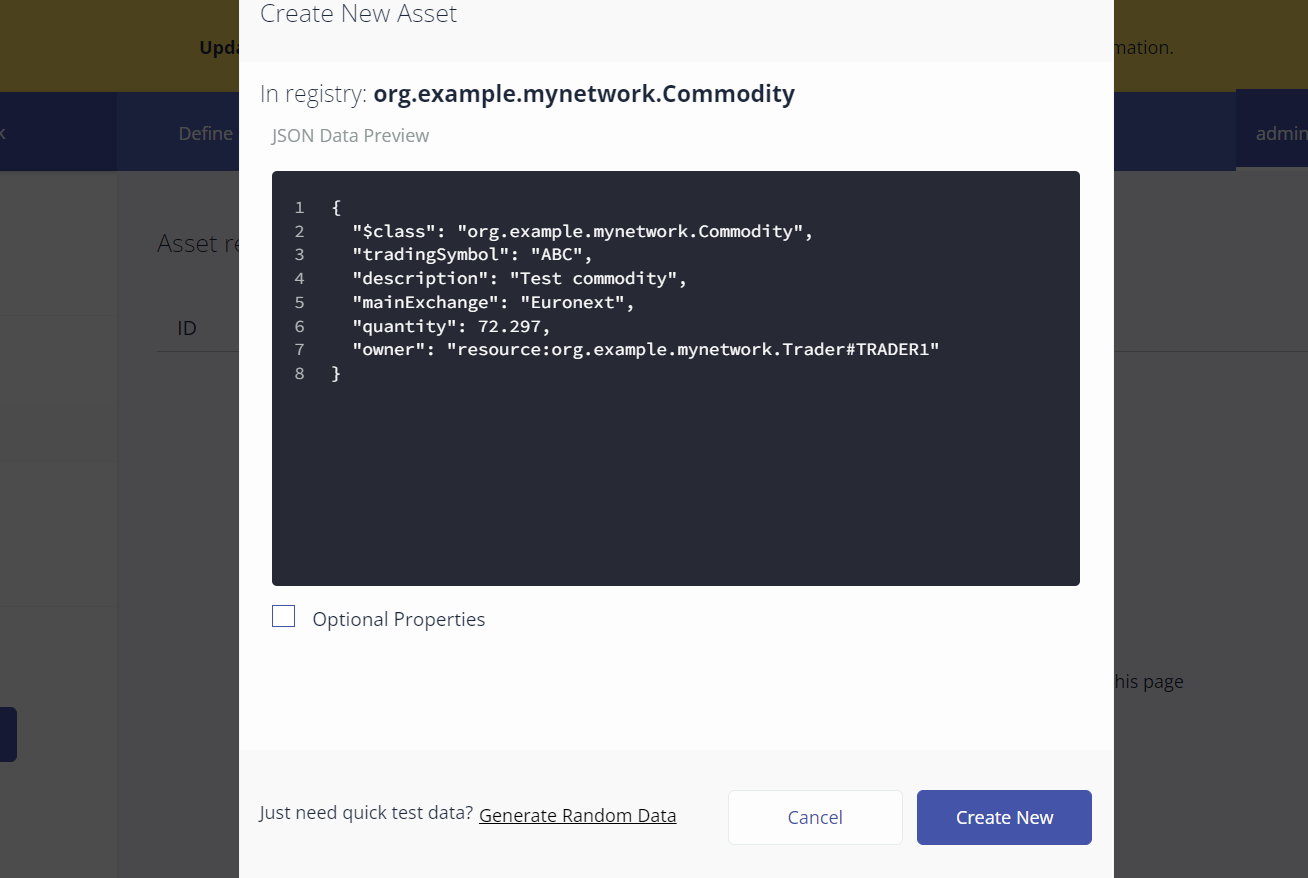Click the registry name org.example.mynetwork.Commodity
Viewport: 1308px width, 878px height.
(x=584, y=94)
